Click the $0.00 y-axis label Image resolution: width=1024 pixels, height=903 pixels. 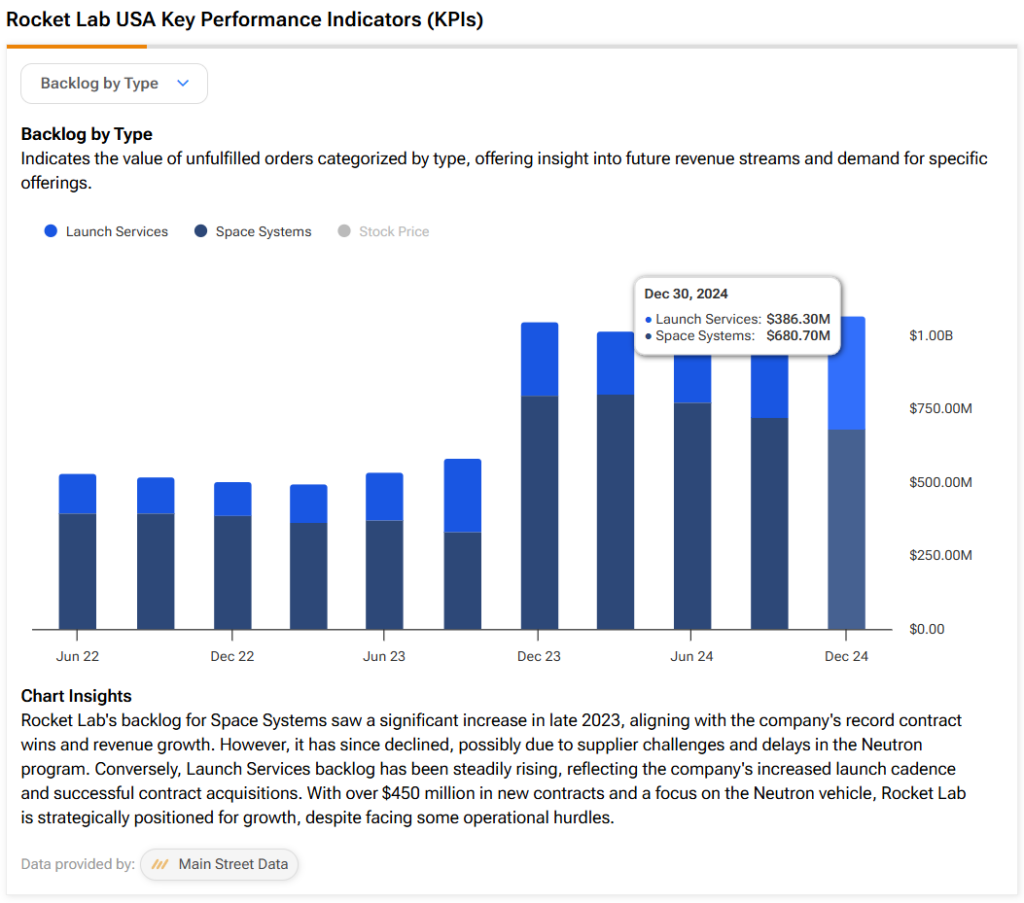click(927, 629)
